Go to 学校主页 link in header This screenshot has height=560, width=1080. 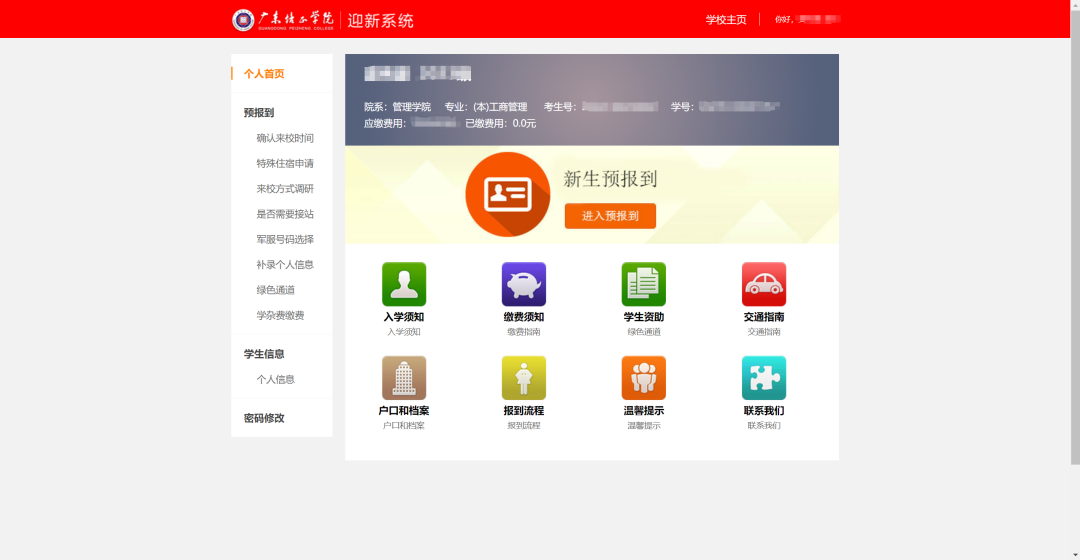click(x=726, y=19)
